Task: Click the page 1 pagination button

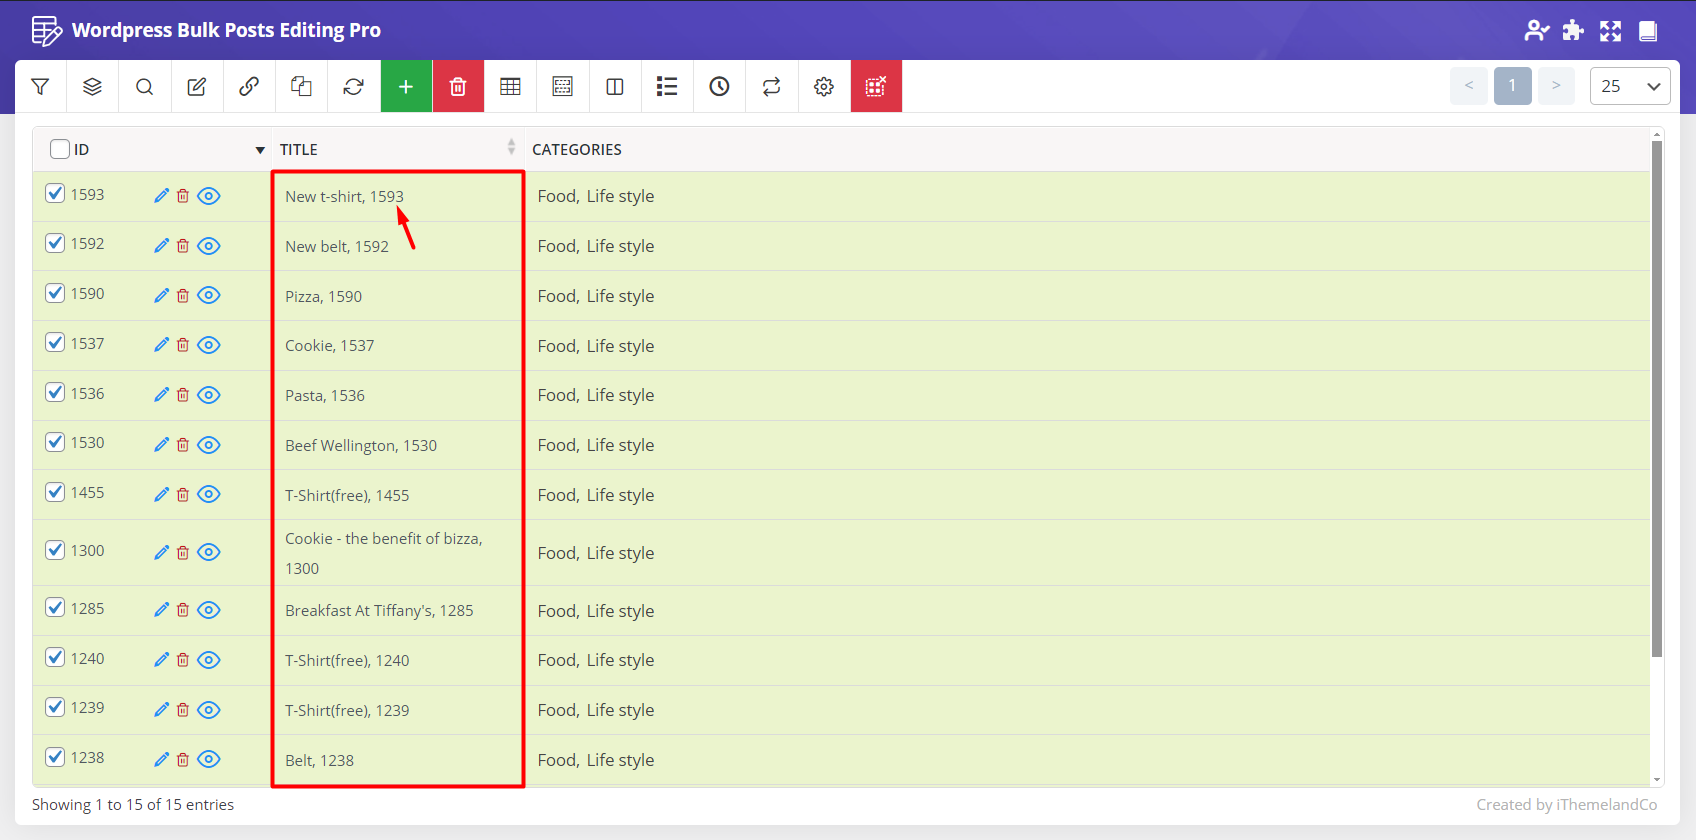Action: [1512, 86]
